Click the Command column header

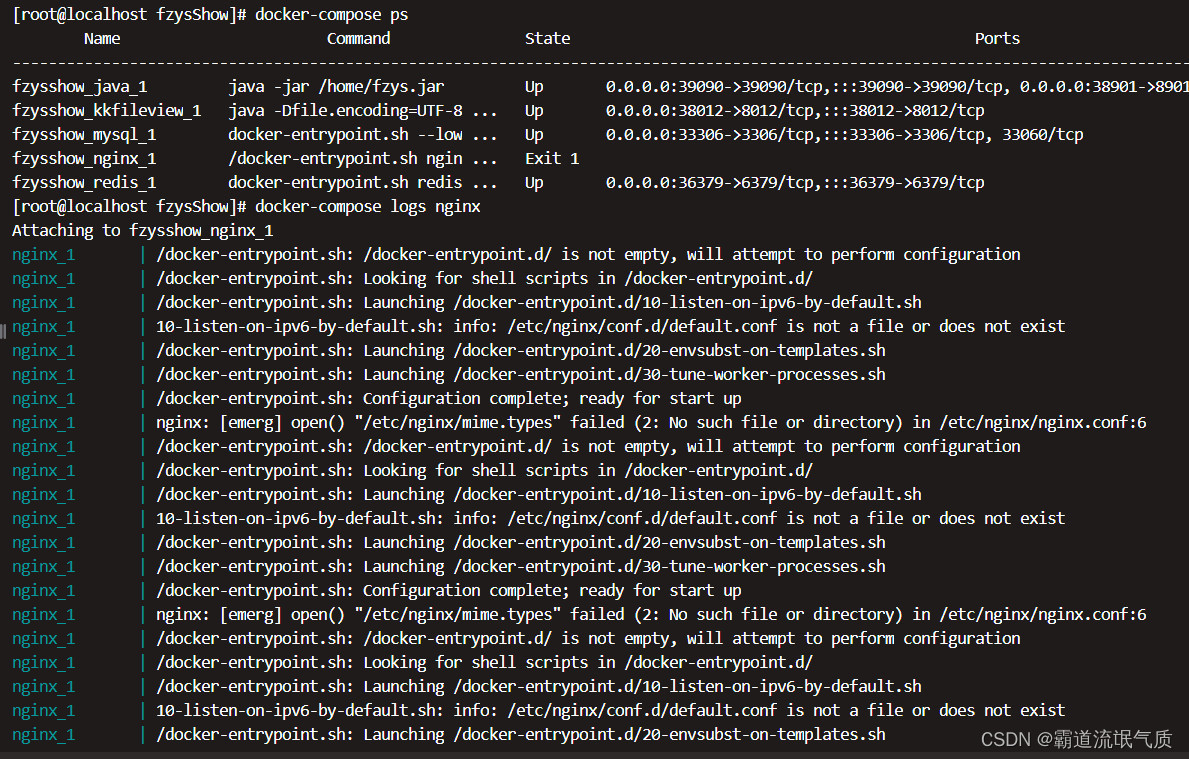click(x=358, y=38)
